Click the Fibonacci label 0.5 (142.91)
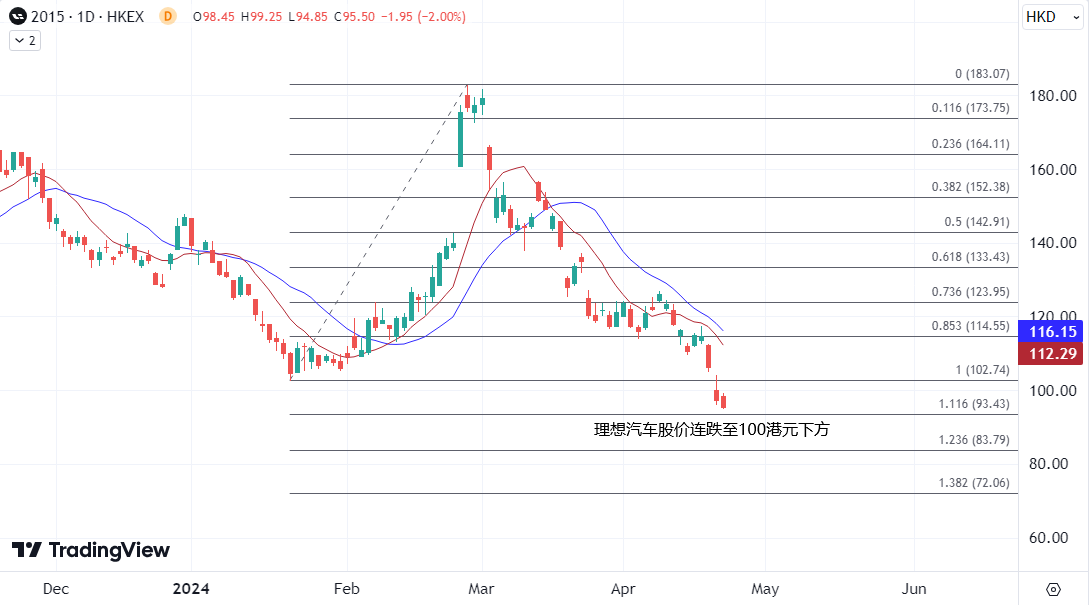 (x=976, y=222)
